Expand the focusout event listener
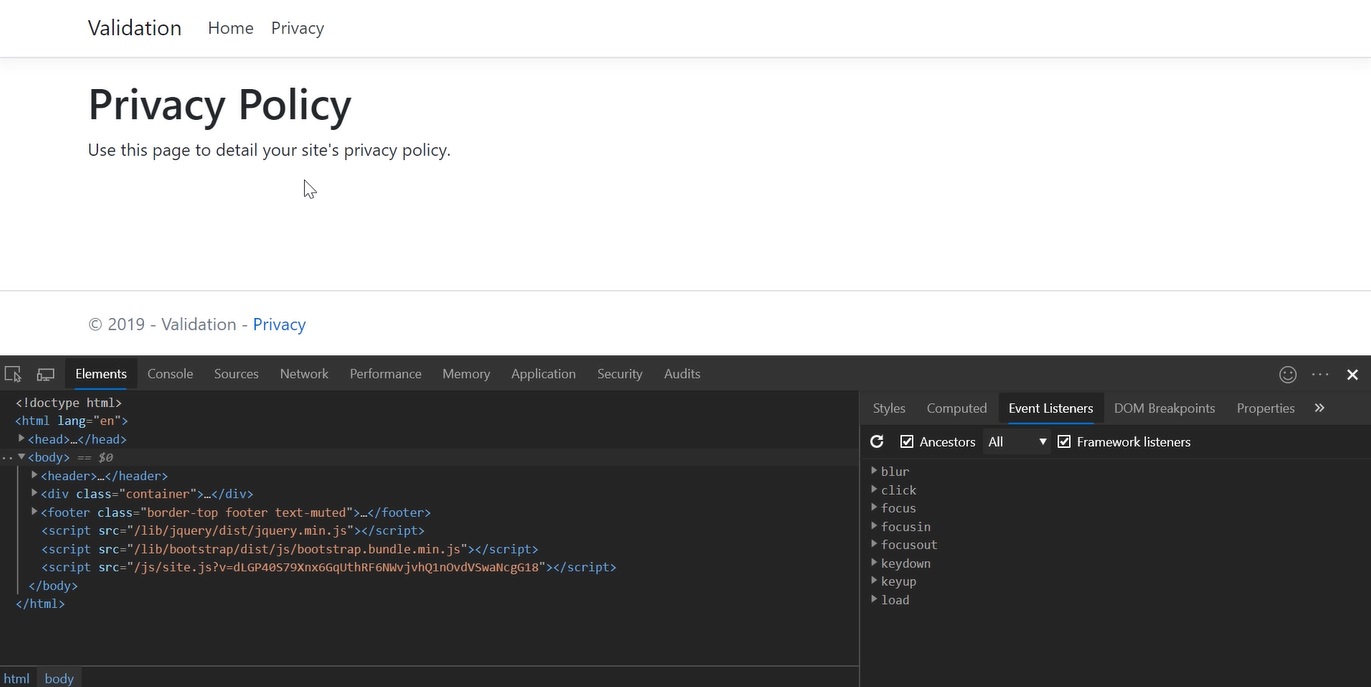This screenshot has height=687, width=1371. pyautogui.click(x=874, y=544)
